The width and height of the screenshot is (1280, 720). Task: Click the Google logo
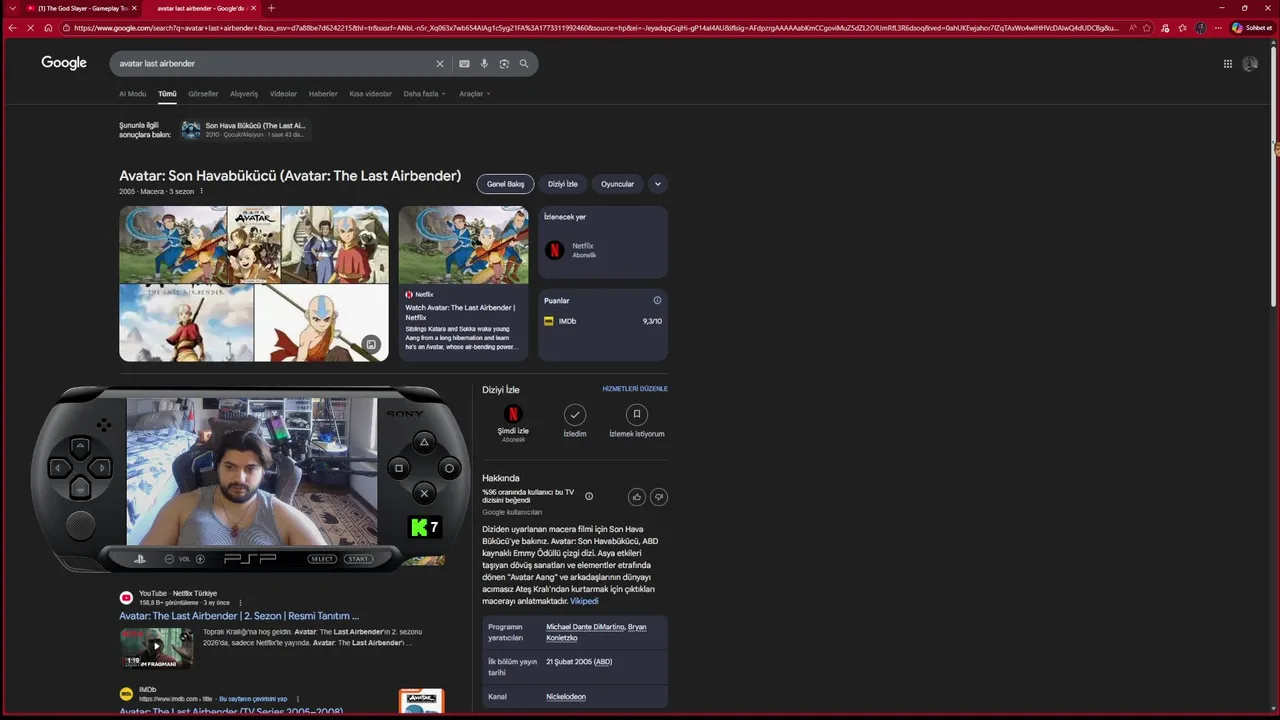pyautogui.click(x=64, y=63)
